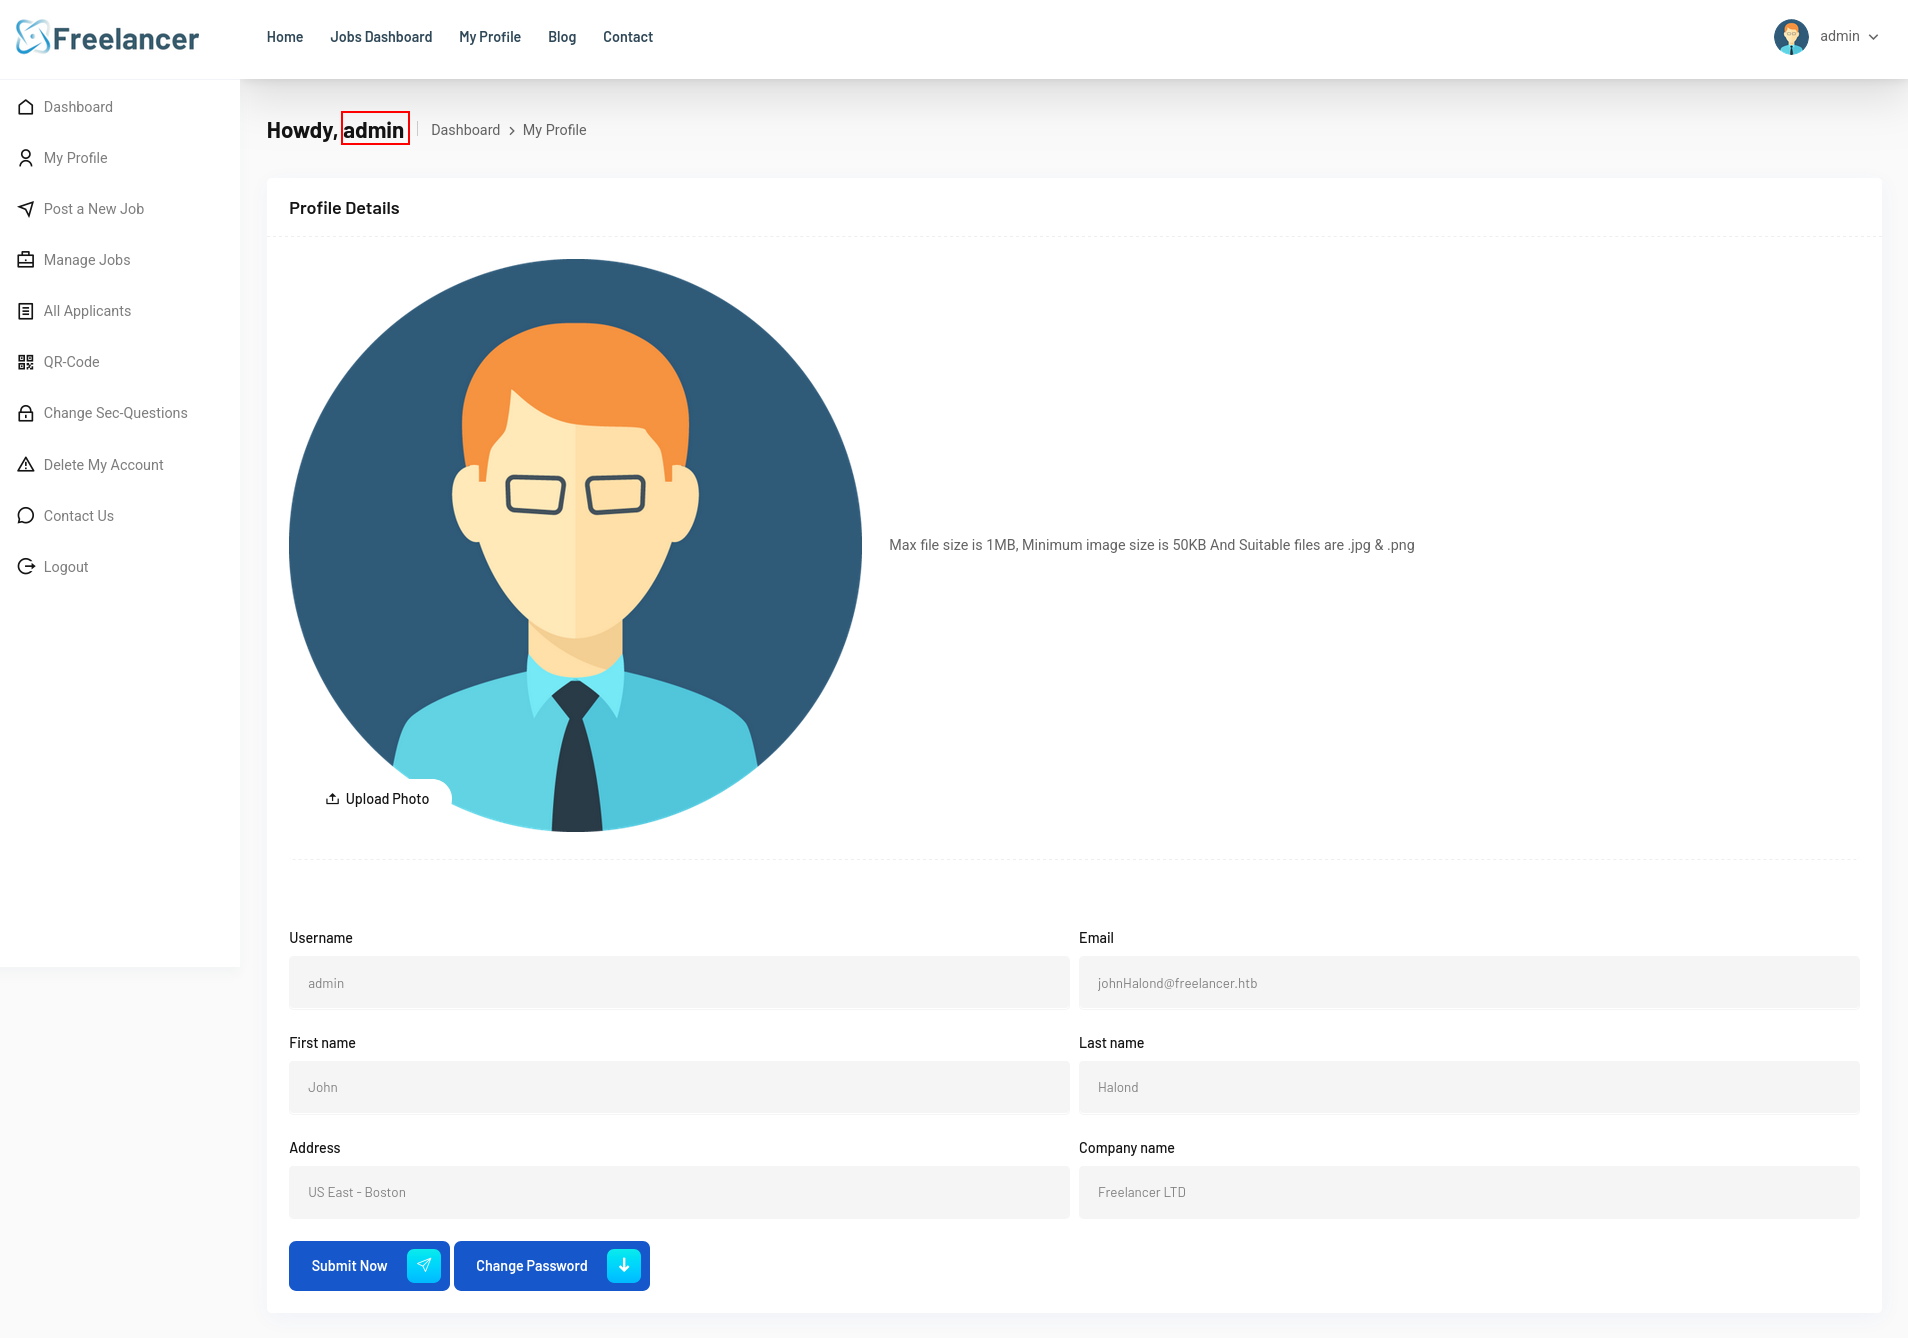Viewport: 1908px width, 1338px height.
Task: Click the Freelancer logo
Action: point(108,38)
